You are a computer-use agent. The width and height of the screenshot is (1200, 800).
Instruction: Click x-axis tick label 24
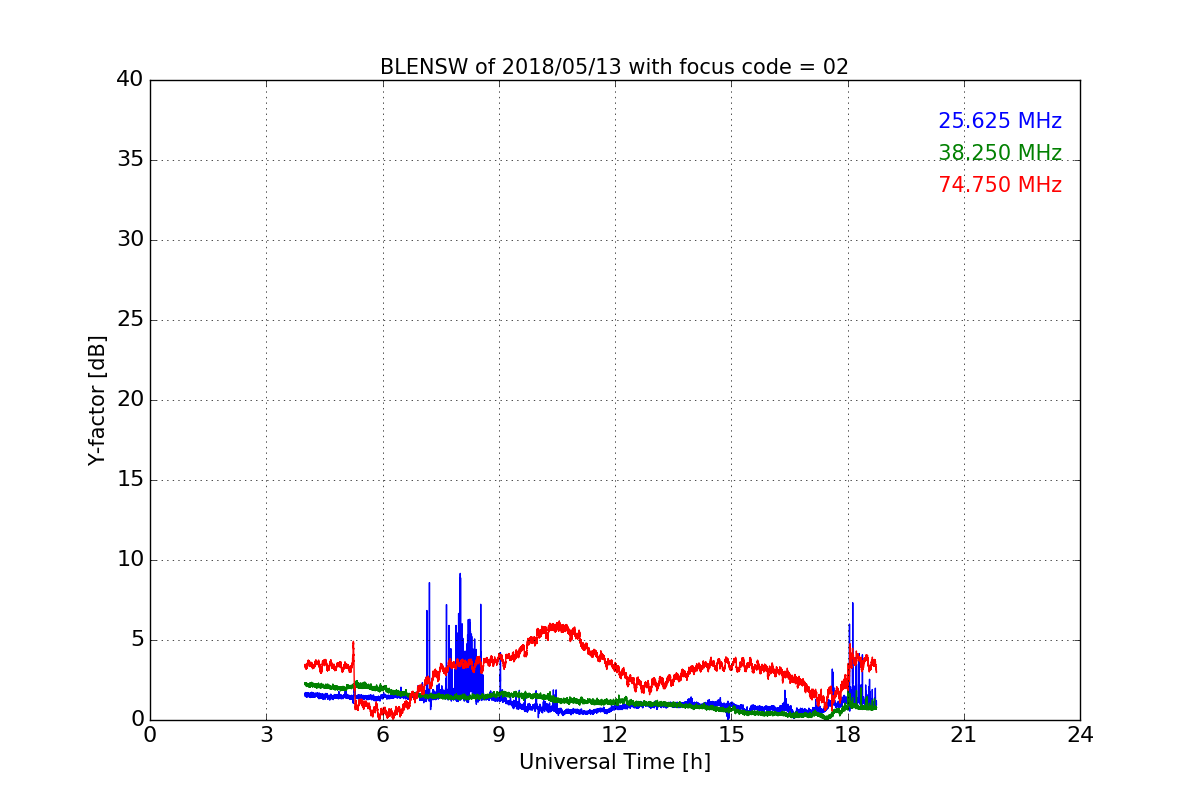click(1080, 735)
